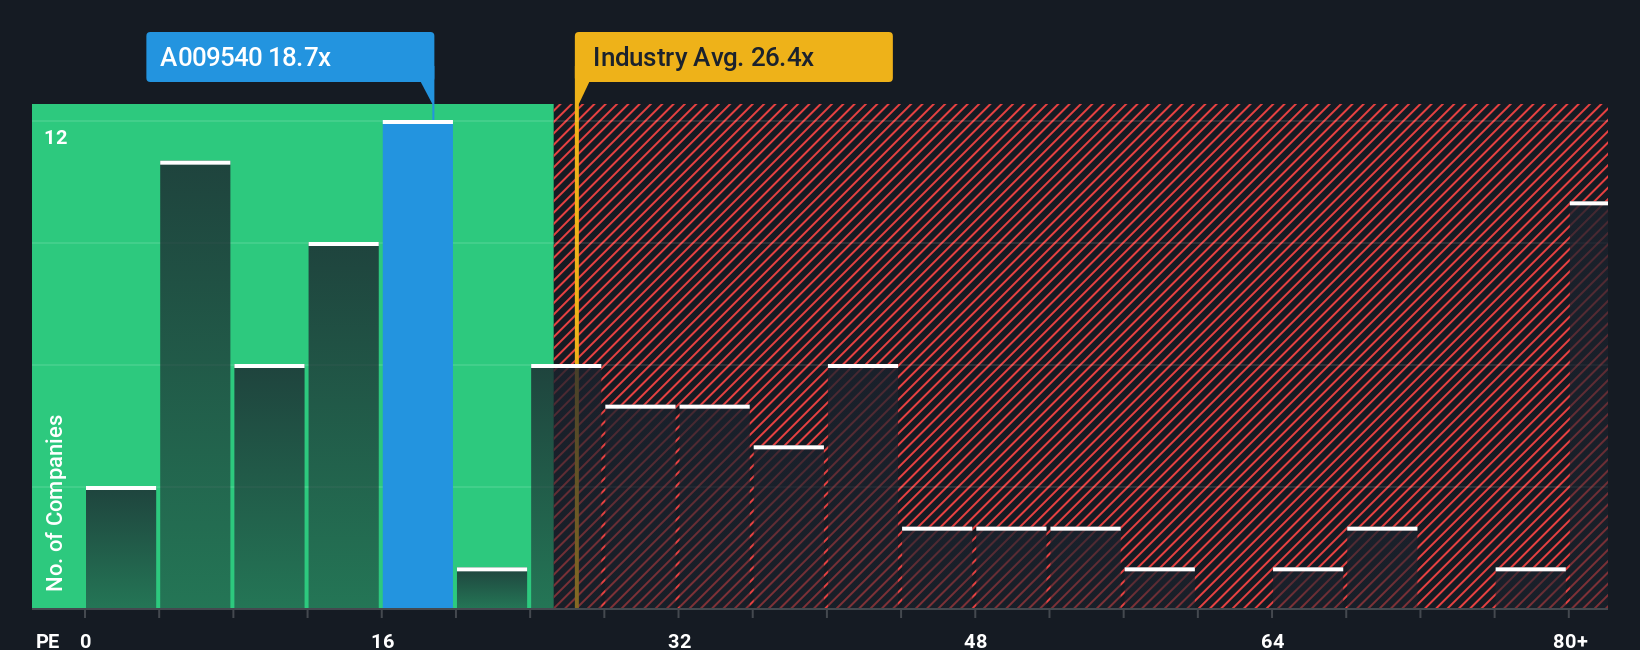This screenshot has height=650, width=1640.
Task: Select the bar for PE 48 to 52
Action: coord(1011,567)
